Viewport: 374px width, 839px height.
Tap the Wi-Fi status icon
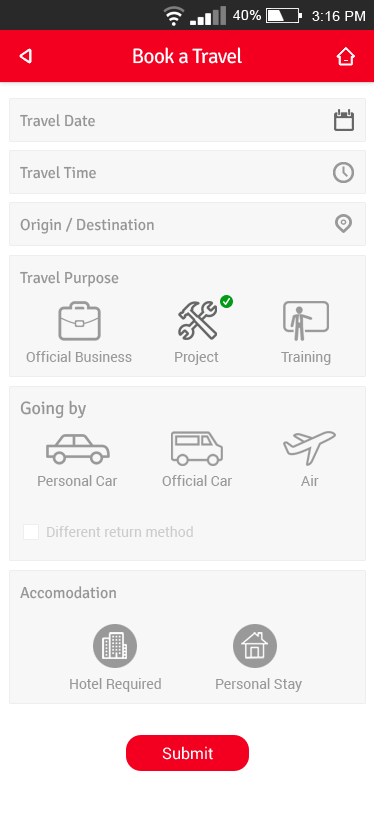[x=173, y=16]
